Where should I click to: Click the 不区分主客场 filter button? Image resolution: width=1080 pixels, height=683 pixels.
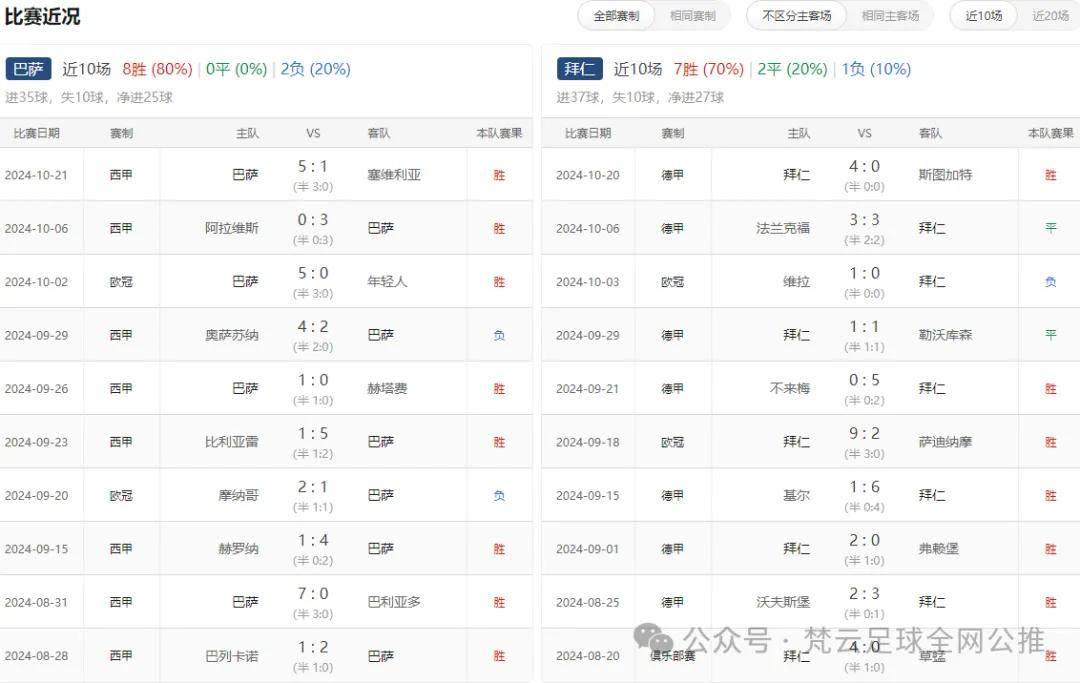click(796, 16)
